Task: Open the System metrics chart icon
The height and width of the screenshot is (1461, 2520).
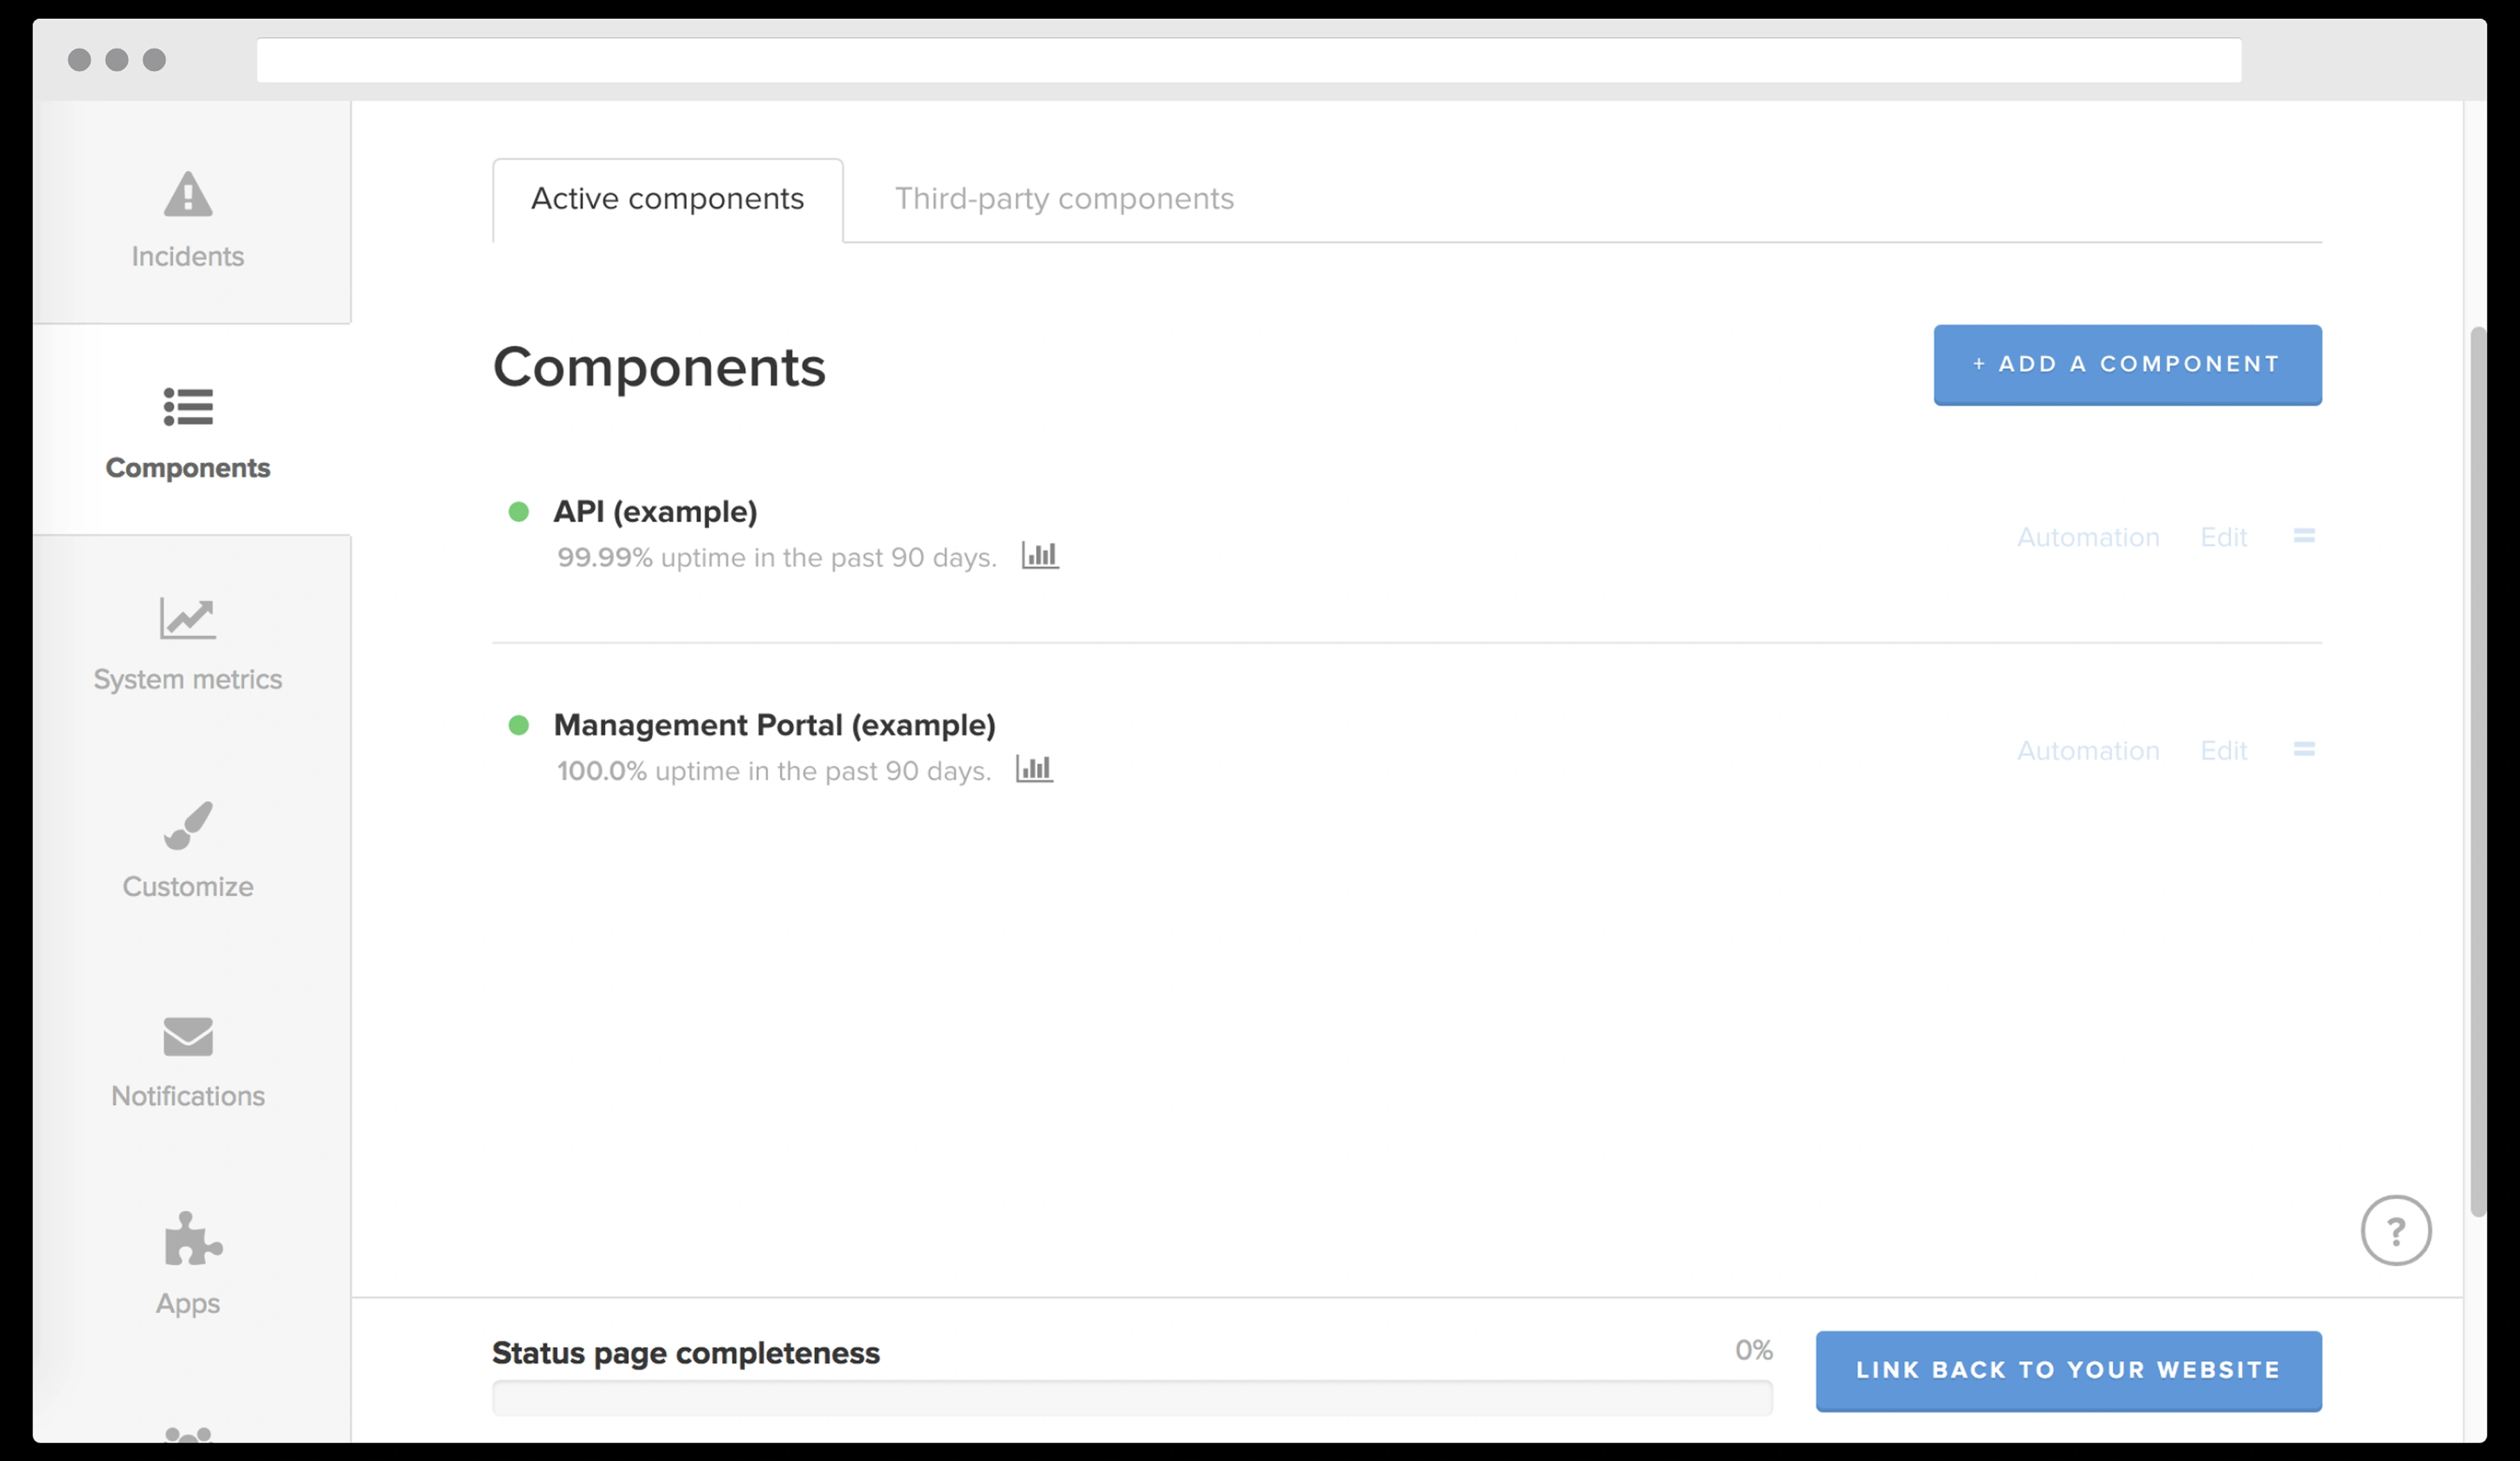Action: [x=188, y=618]
